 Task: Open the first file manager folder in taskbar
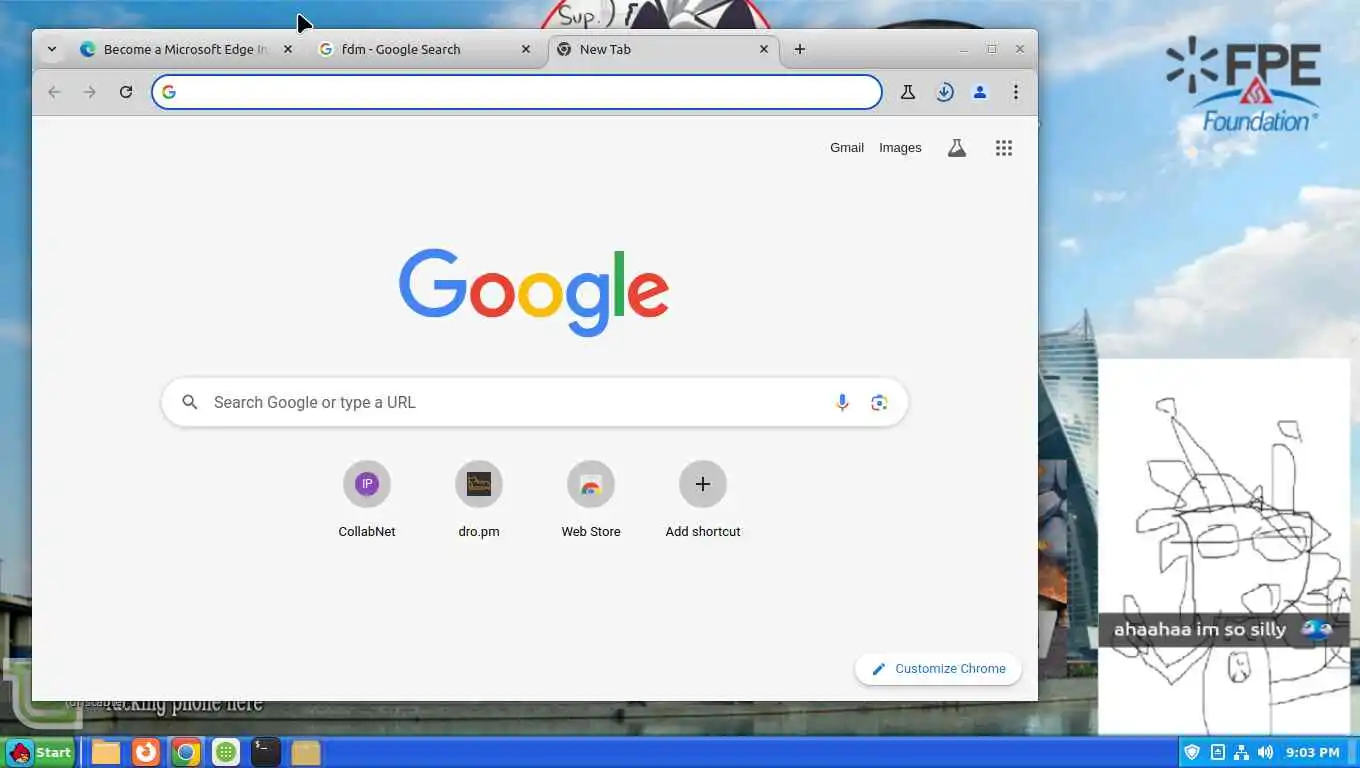pos(106,752)
